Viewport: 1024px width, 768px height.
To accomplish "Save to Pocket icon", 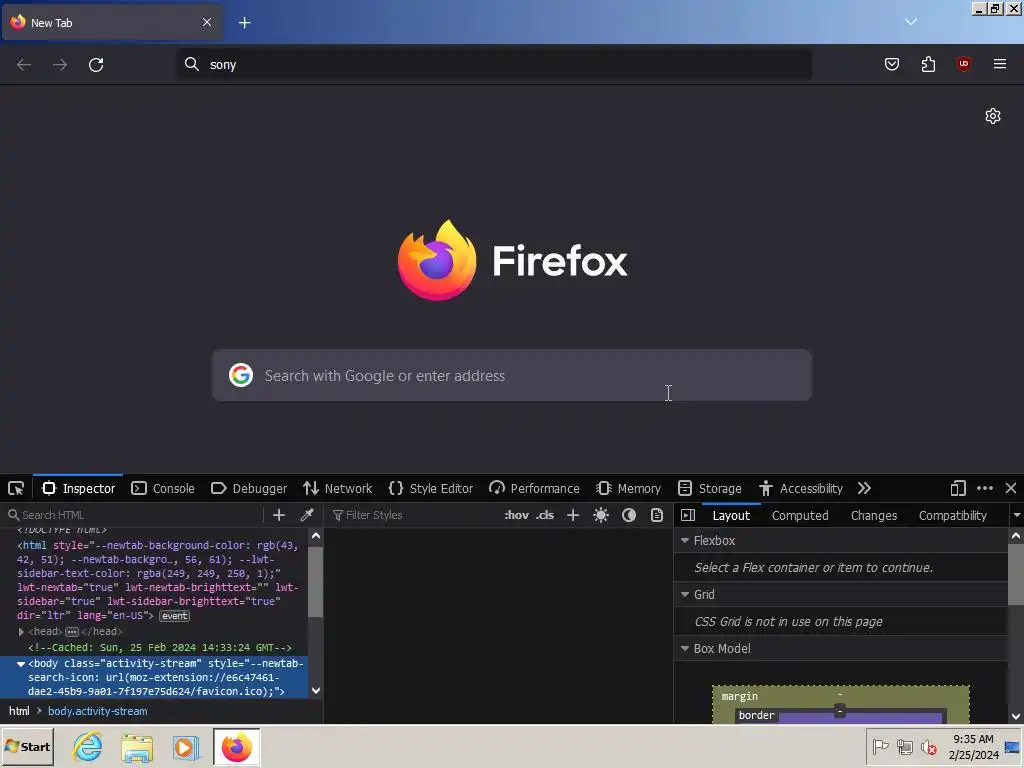I will tap(891, 64).
